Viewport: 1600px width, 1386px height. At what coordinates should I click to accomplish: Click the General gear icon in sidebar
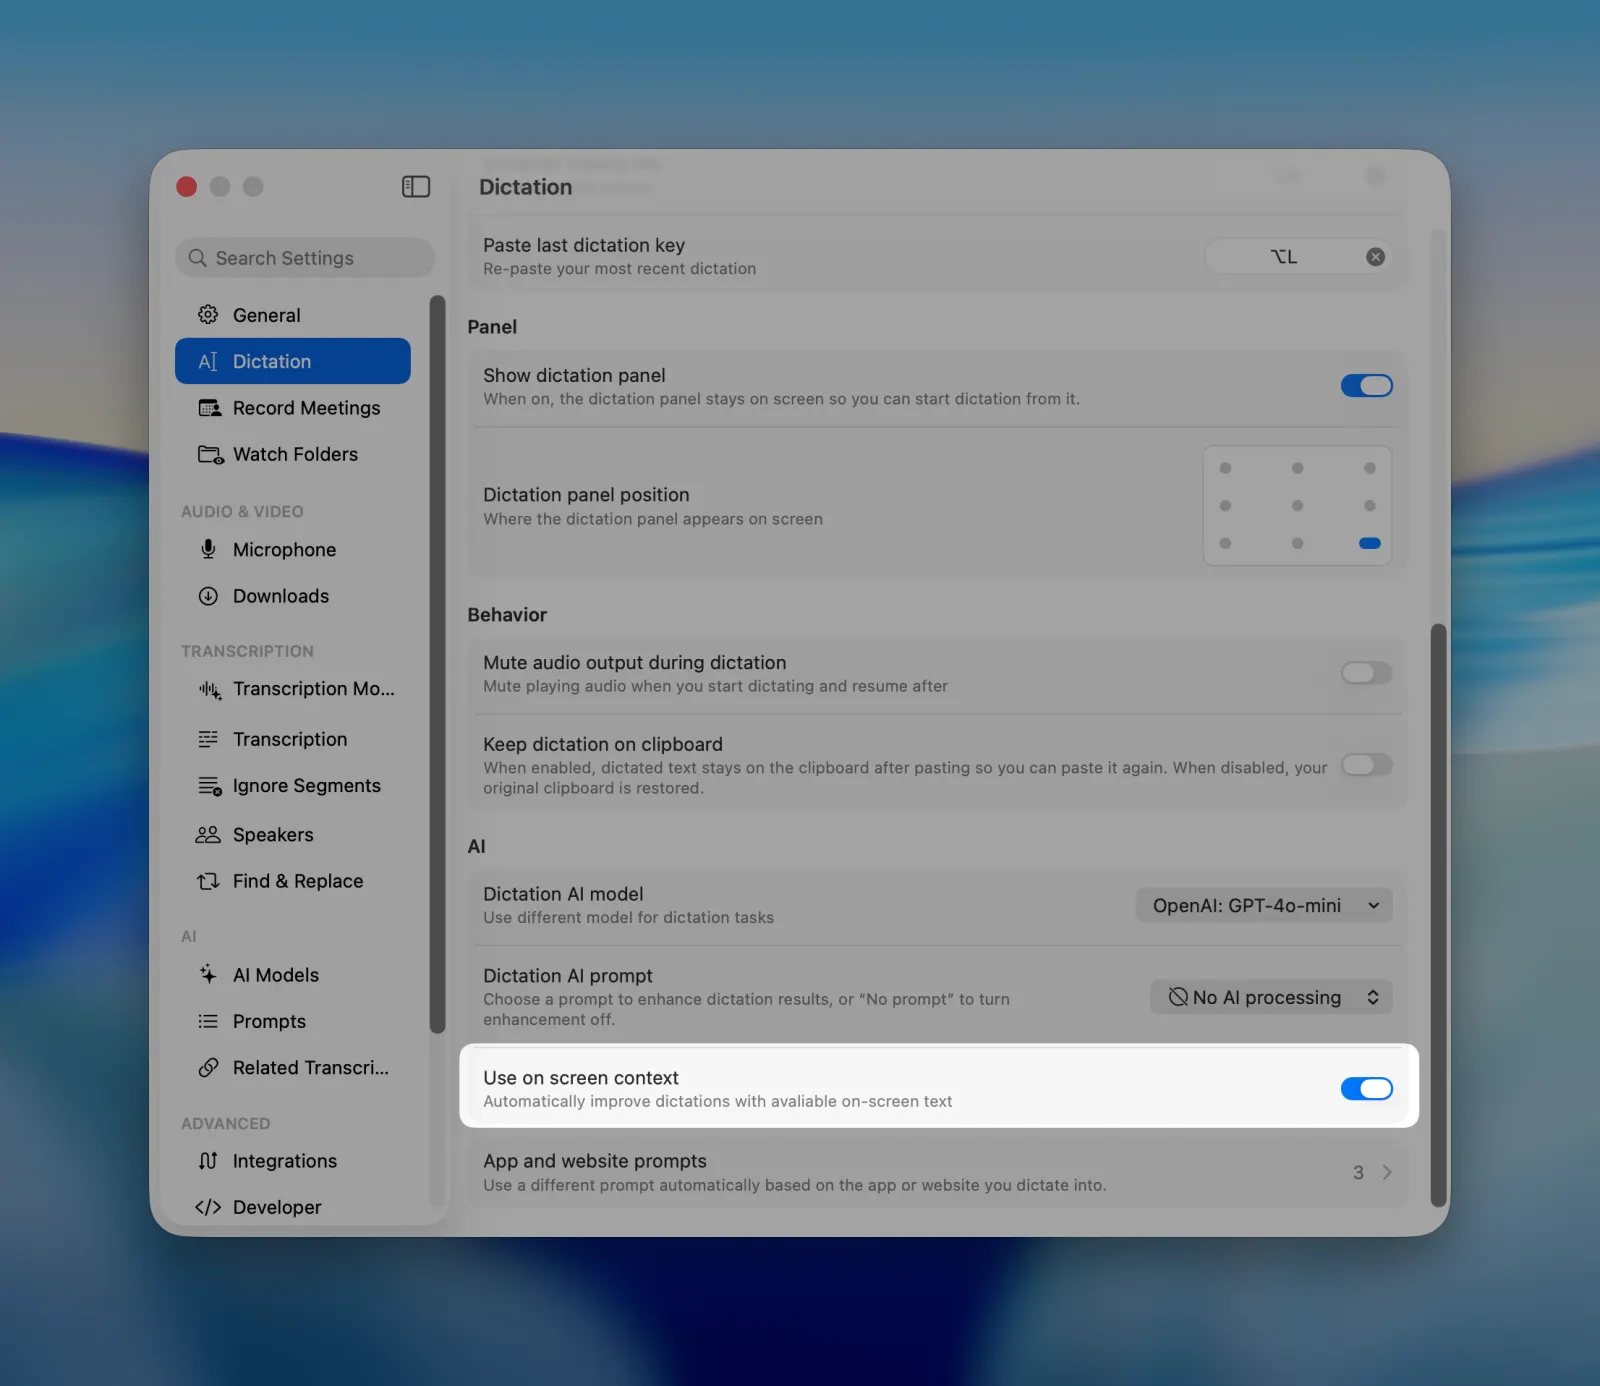[208, 315]
